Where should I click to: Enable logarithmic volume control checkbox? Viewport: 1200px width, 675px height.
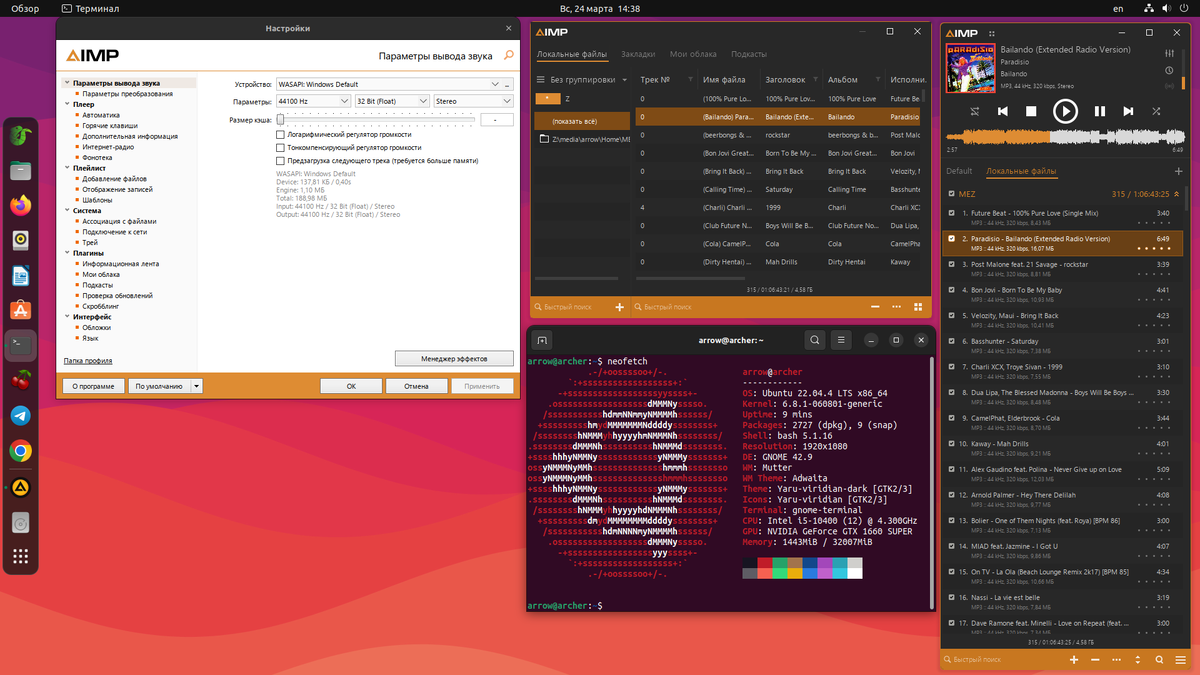[x=280, y=134]
